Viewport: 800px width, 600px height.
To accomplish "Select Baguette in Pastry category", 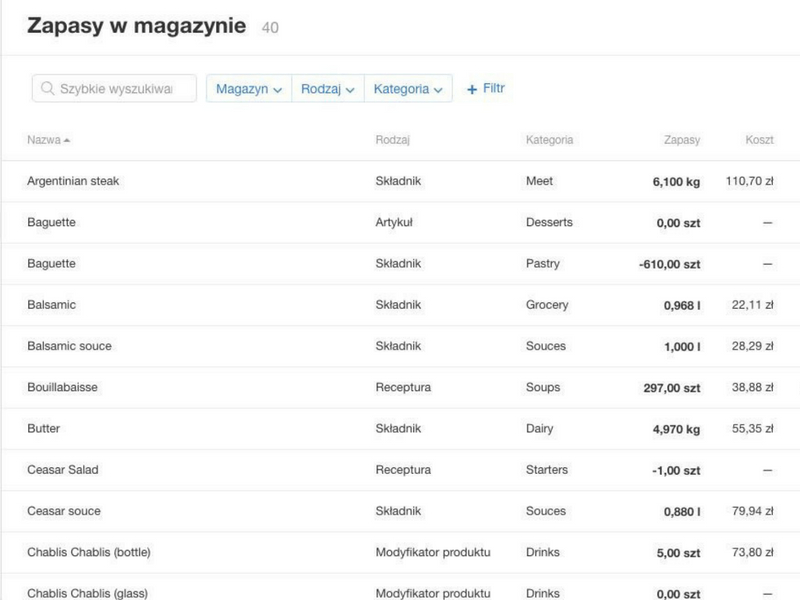I will (400, 264).
